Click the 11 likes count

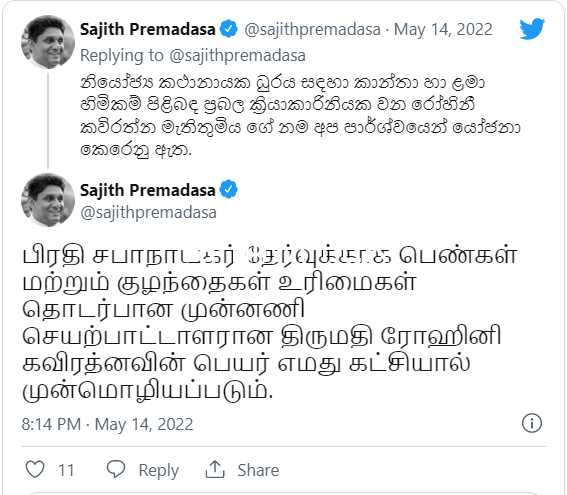(66, 470)
